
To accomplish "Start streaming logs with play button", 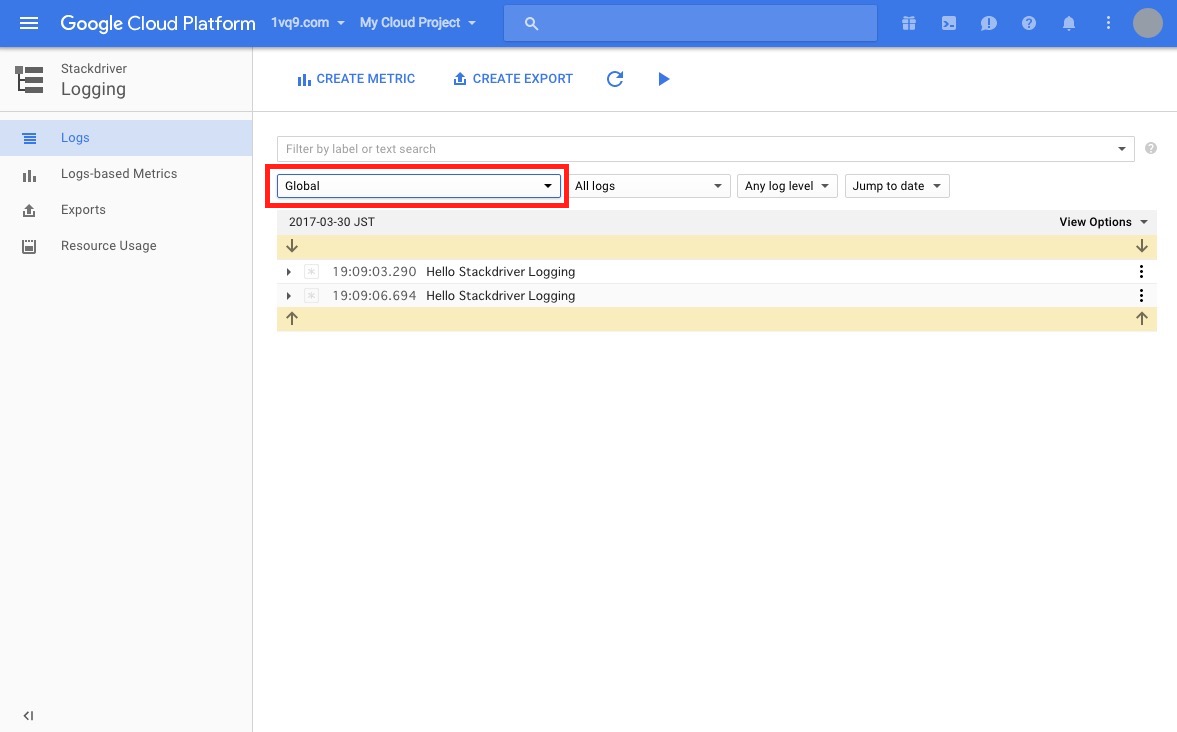I will coord(664,79).
